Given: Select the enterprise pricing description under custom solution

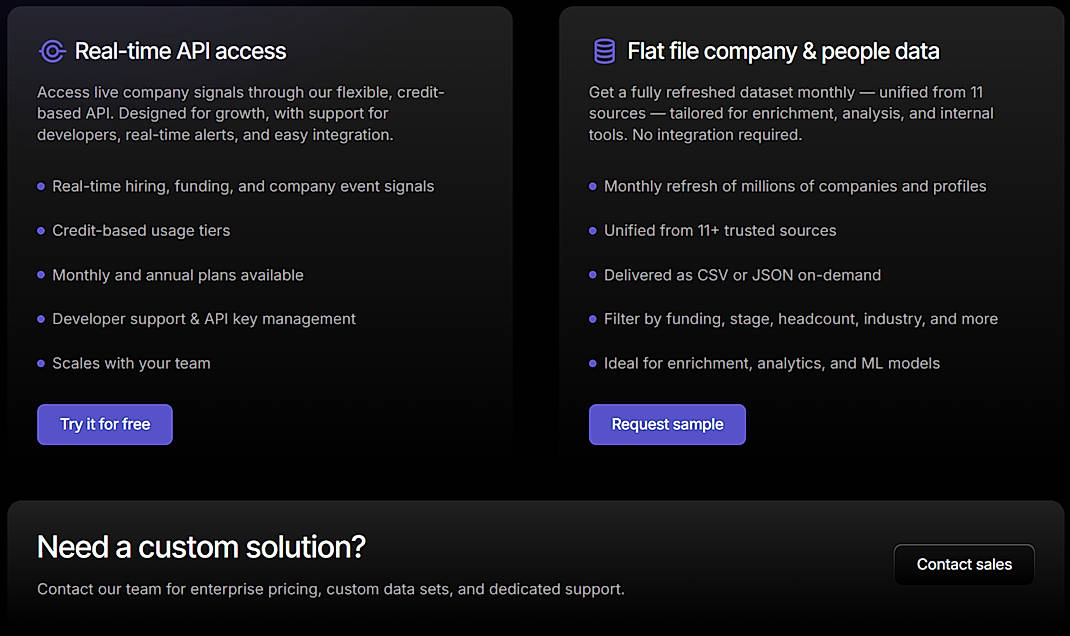Looking at the screenshot, I should (x=329, y=589).
